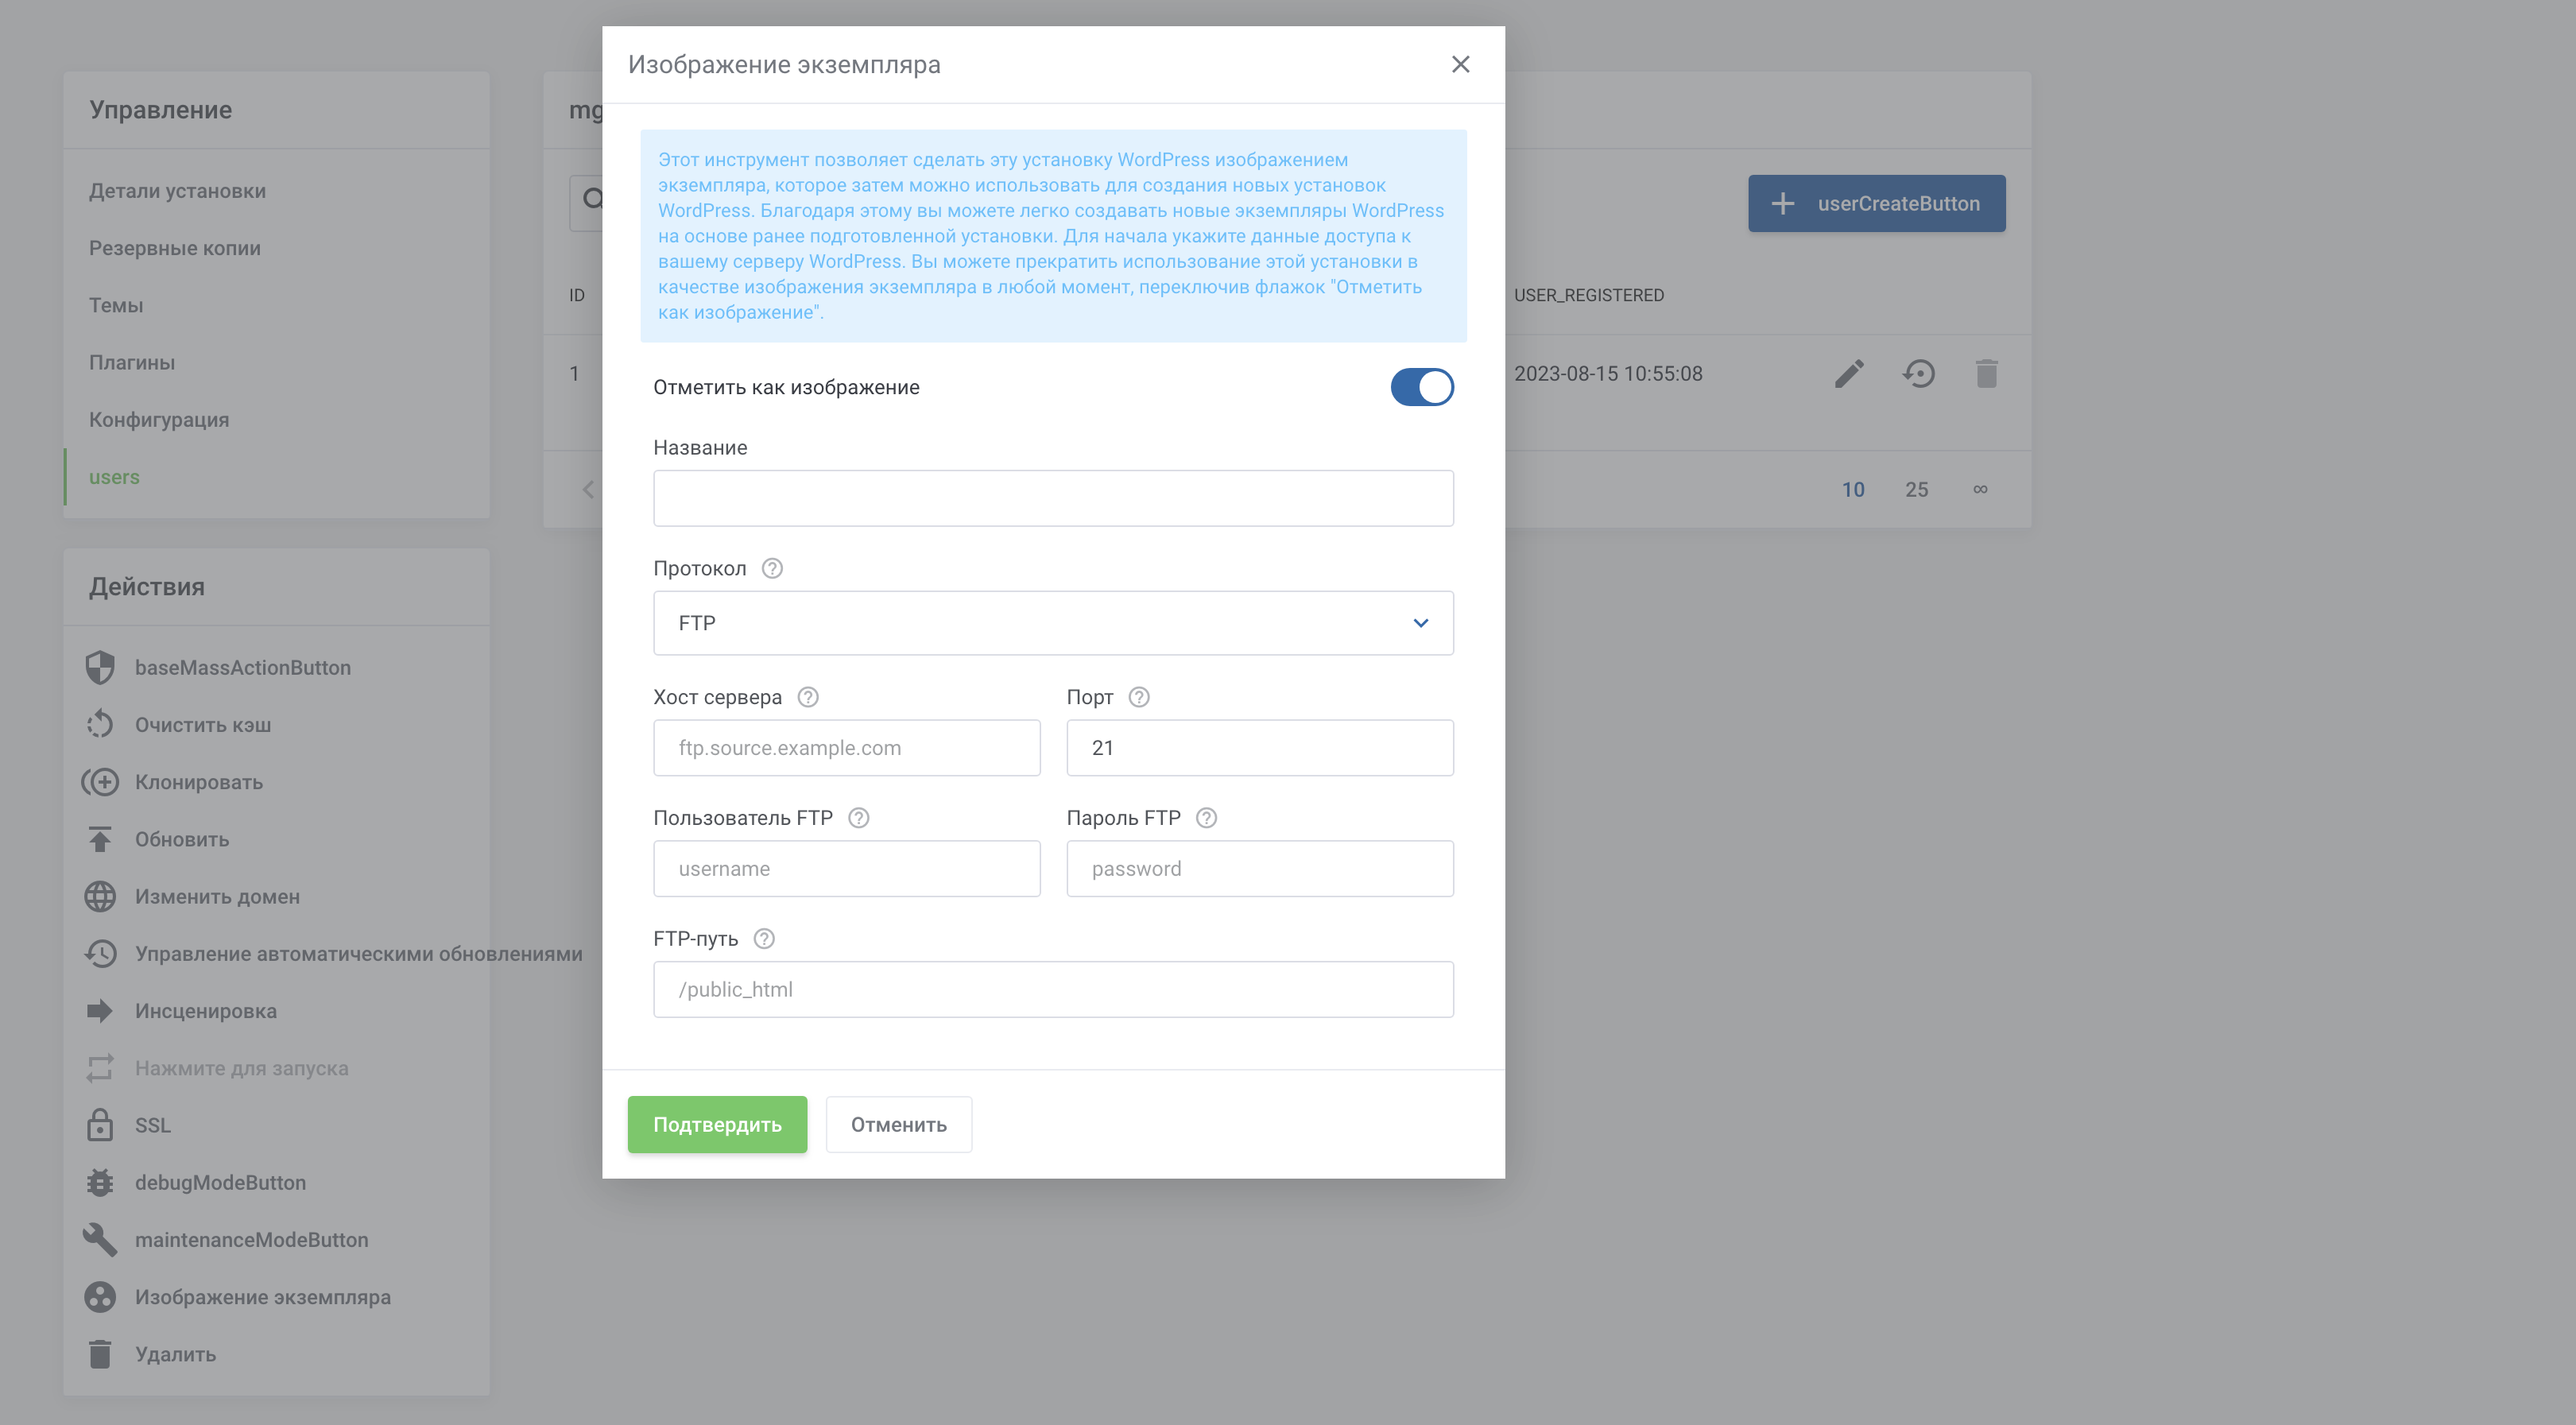Toggle the Отметить как изображение switch
2576x1425 pixels.
[x=1421, y=387]
